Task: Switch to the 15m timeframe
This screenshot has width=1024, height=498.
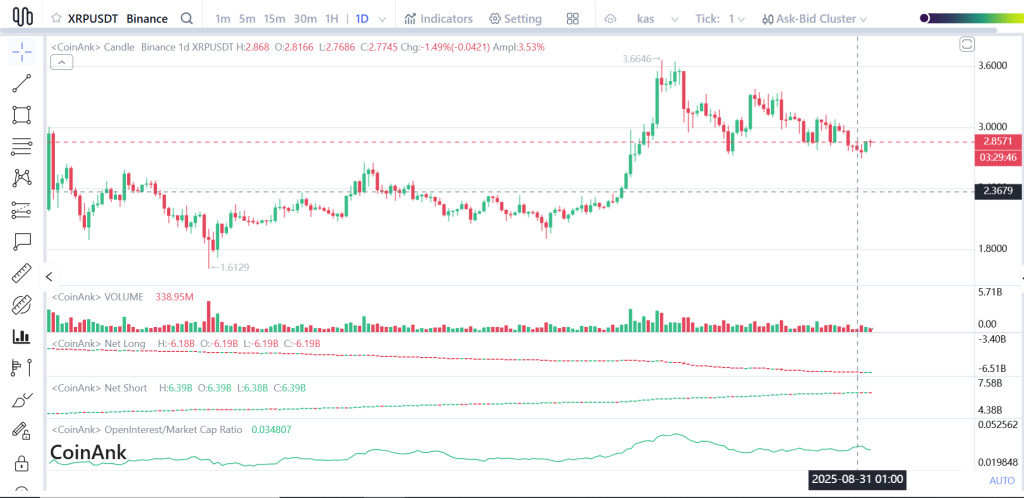Action: [x=274, y=18]
